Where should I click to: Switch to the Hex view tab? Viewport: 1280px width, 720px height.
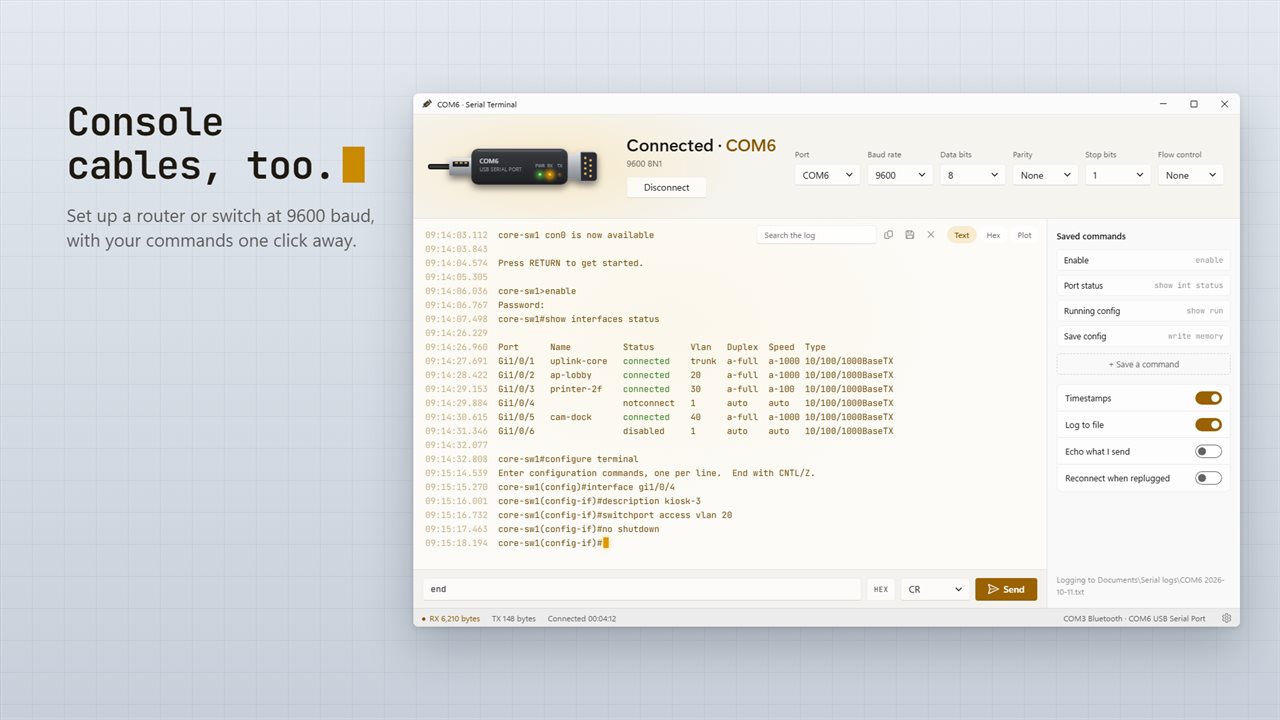[x=993, y=235]
